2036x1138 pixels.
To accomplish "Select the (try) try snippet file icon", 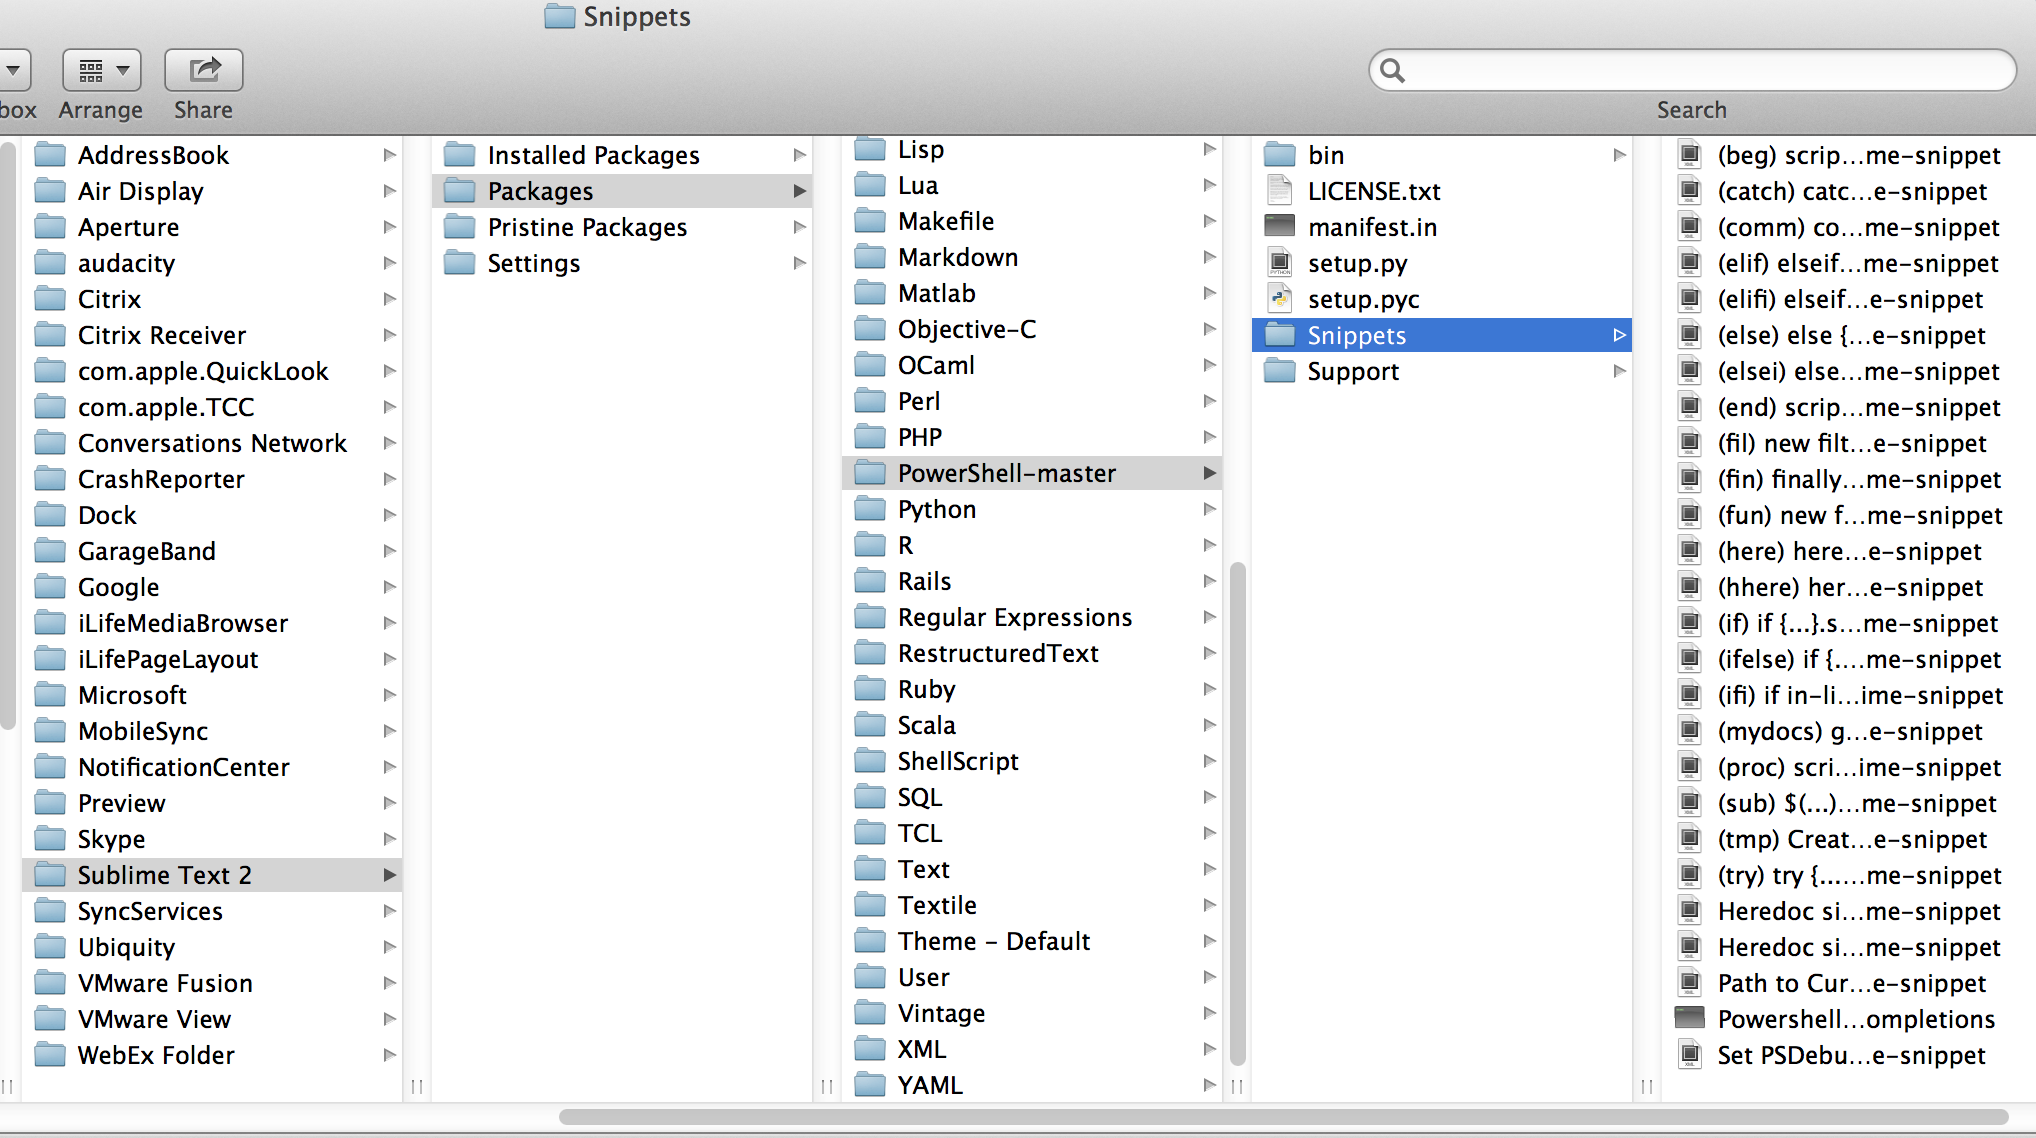I will pyautogui.click(x=1690, y=875).
